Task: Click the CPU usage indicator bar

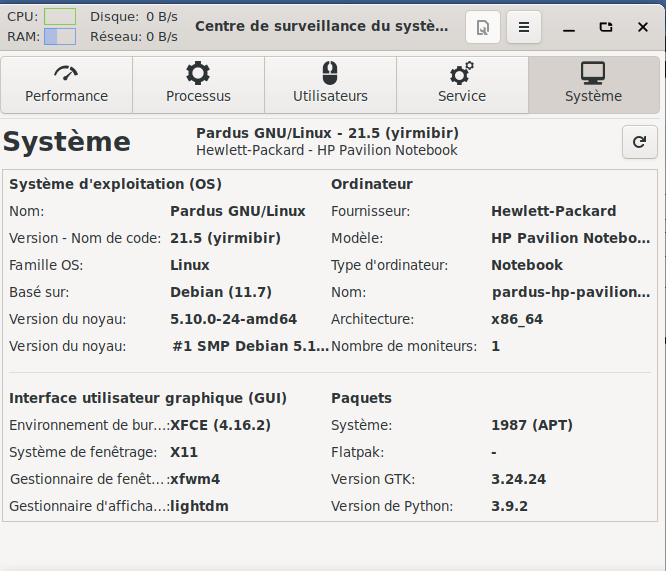Action: (x=60, y=17)
